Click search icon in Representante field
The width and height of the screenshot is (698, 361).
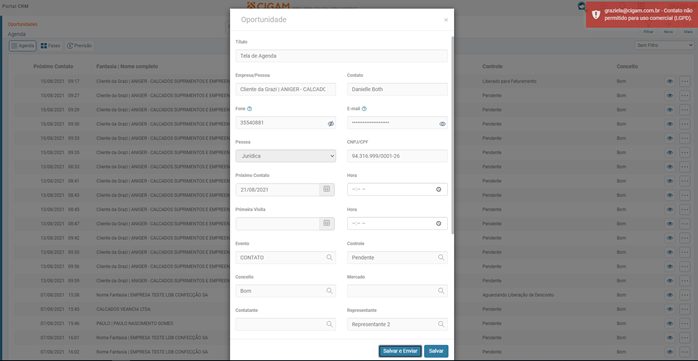point(441,324)
